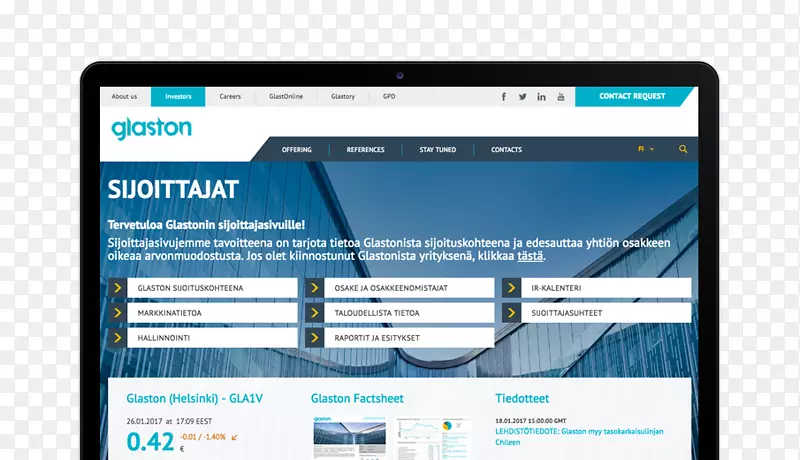Viewport: 800px width, 460px height.
Task: Open the Careers tab
Action: pos(230,96)
